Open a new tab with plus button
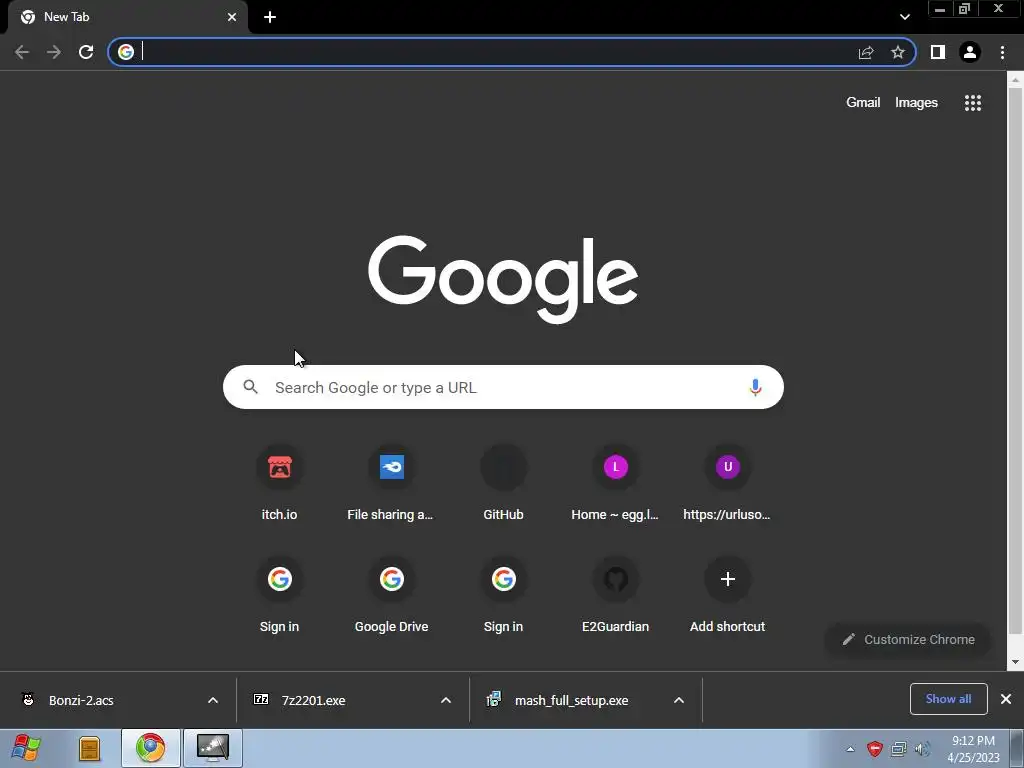The height and width of the screenshot is (768, 1024). pos(270,17)
